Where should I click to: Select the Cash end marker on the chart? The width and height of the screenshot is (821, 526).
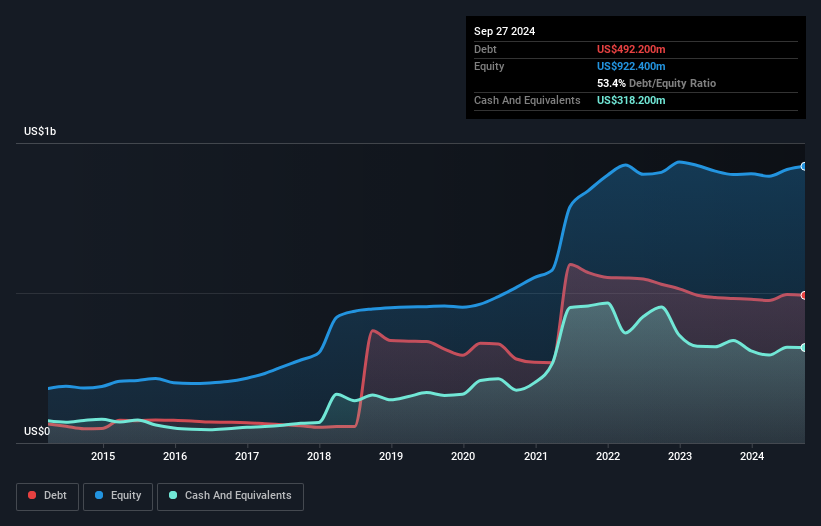(x=804, y=348)
